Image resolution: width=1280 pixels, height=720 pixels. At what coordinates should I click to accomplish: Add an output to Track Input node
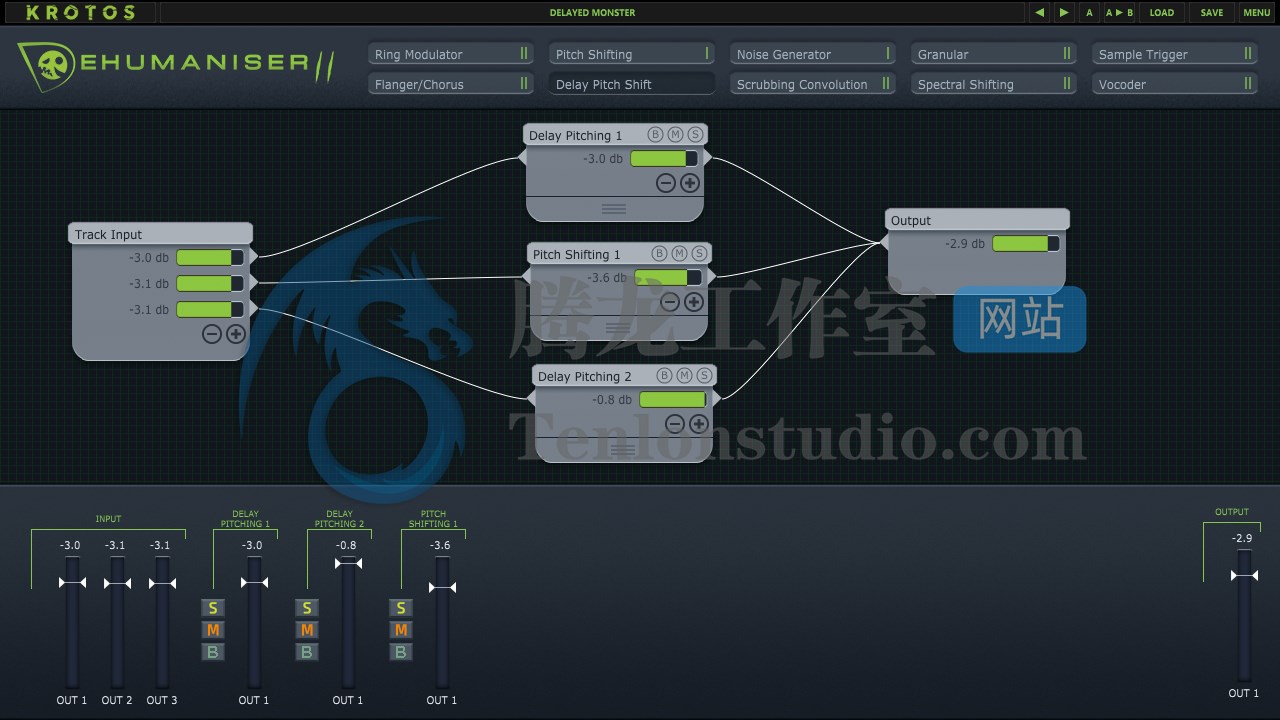tap(236, 334)
